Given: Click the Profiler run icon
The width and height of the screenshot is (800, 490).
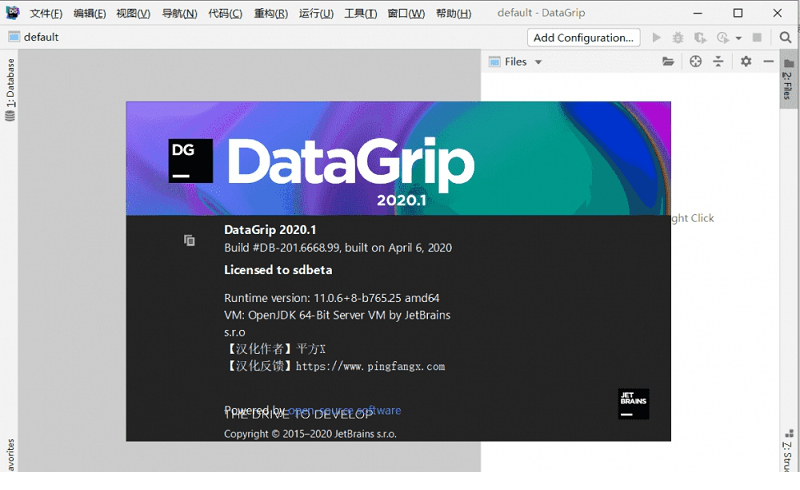Looking at the screenshot, I should click(722, 37).
